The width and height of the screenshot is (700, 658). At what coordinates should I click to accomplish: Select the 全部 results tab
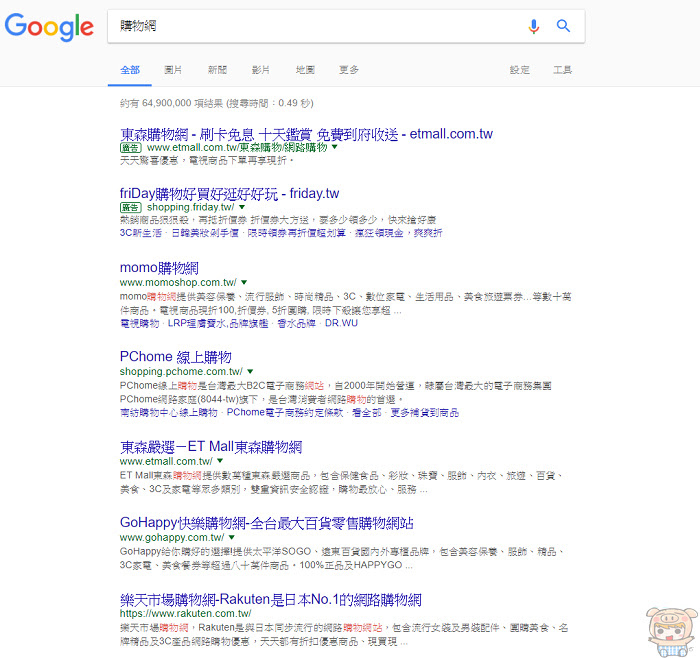tap(130, 70)
